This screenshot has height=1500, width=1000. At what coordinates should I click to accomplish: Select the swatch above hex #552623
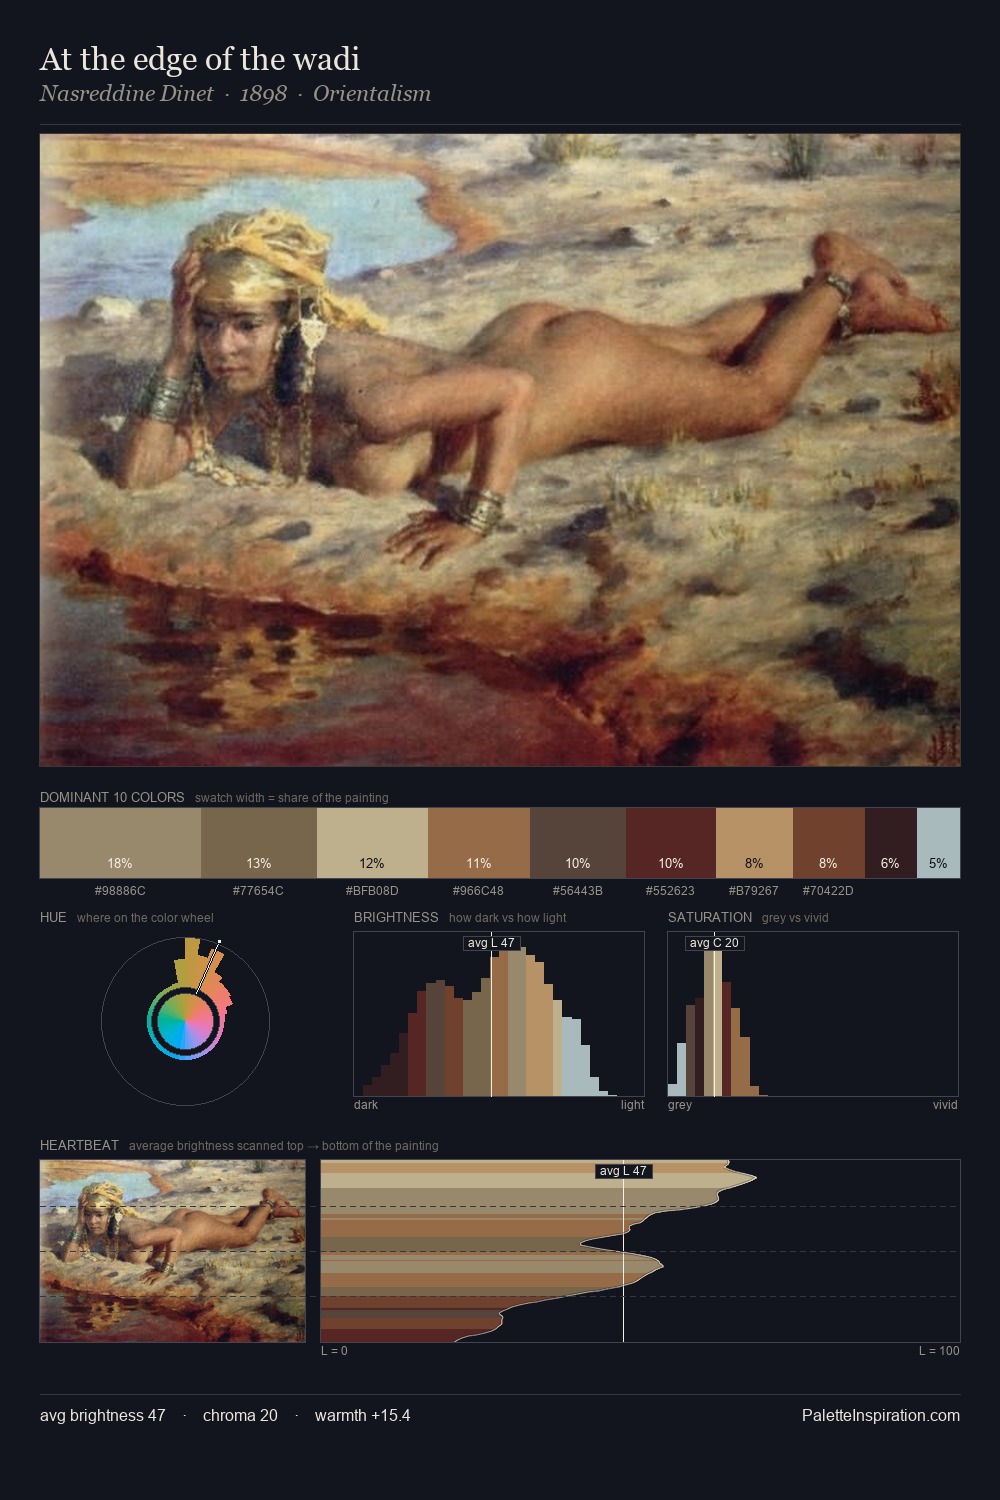tap(671, 843)
